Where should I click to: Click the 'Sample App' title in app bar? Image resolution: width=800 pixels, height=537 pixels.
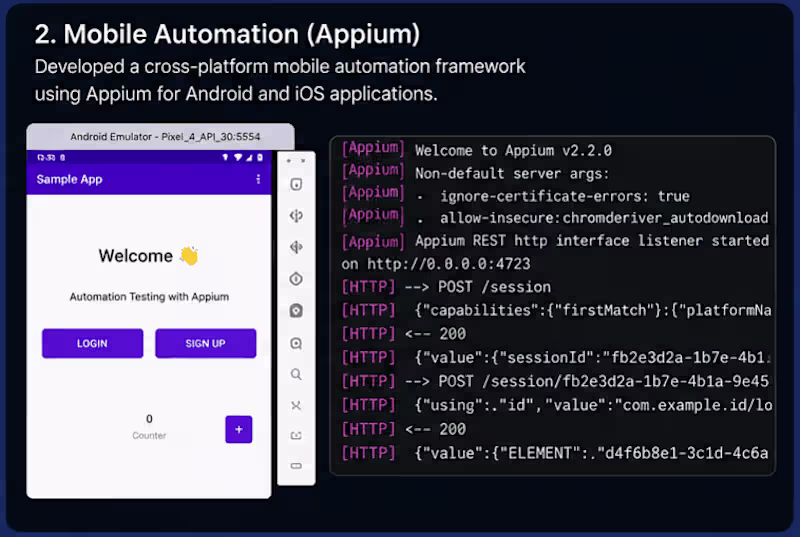coord(69,180)
